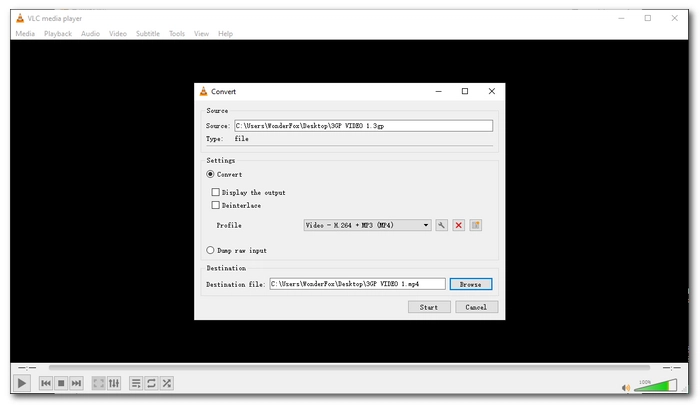Select Dump raw input radio button
This screenshot has height=405, width=700.
click(210, 250)
